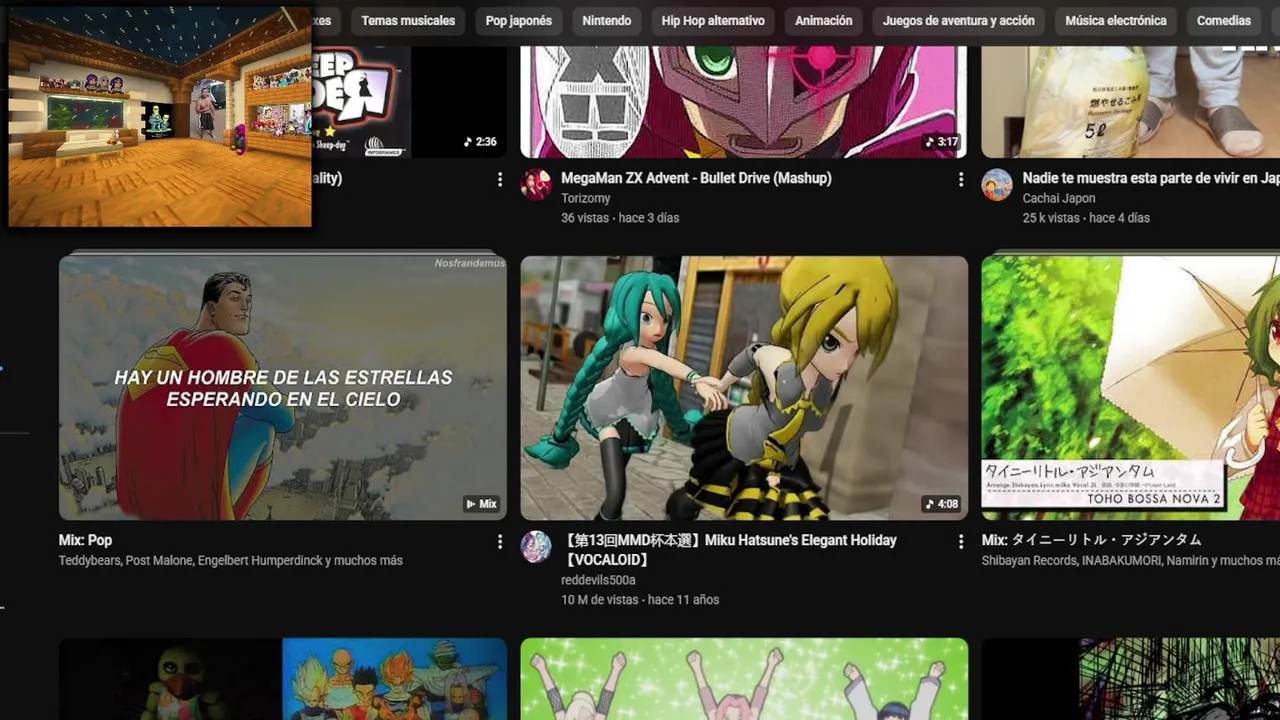Open the Toho Bossa Nova 2 mix thumbnail

pyautogui.click(x=1131, y=388)
